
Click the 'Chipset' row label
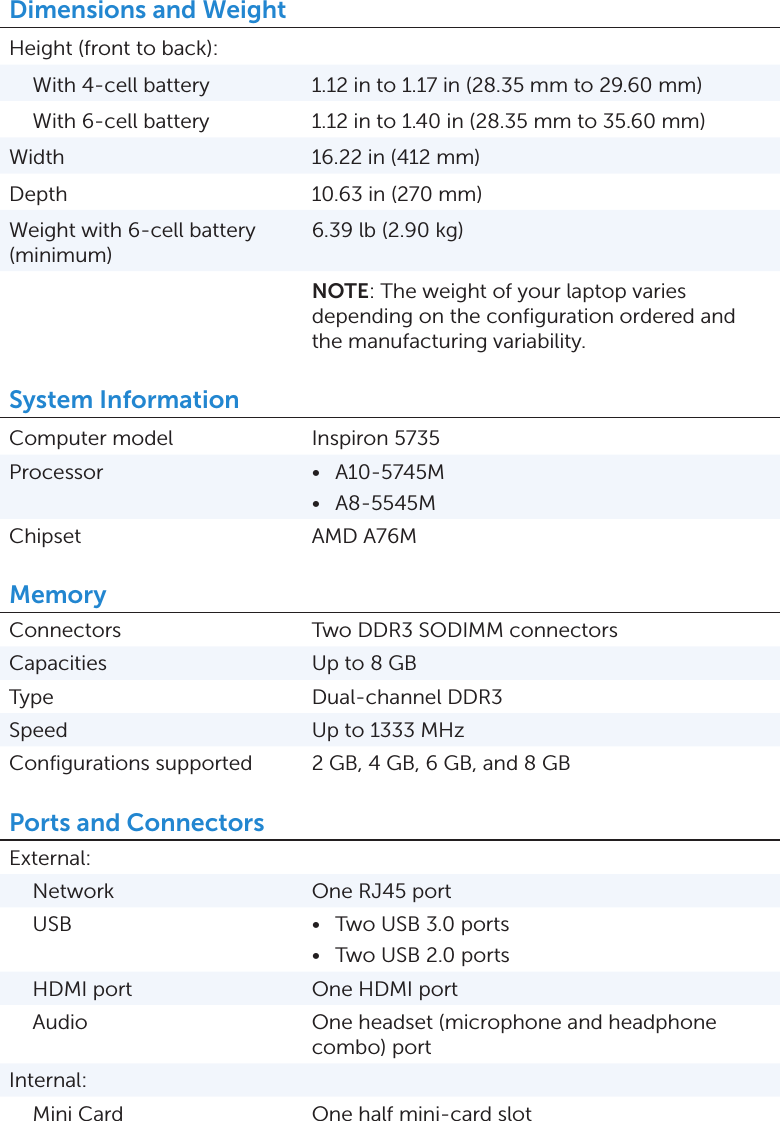point(45,535)
